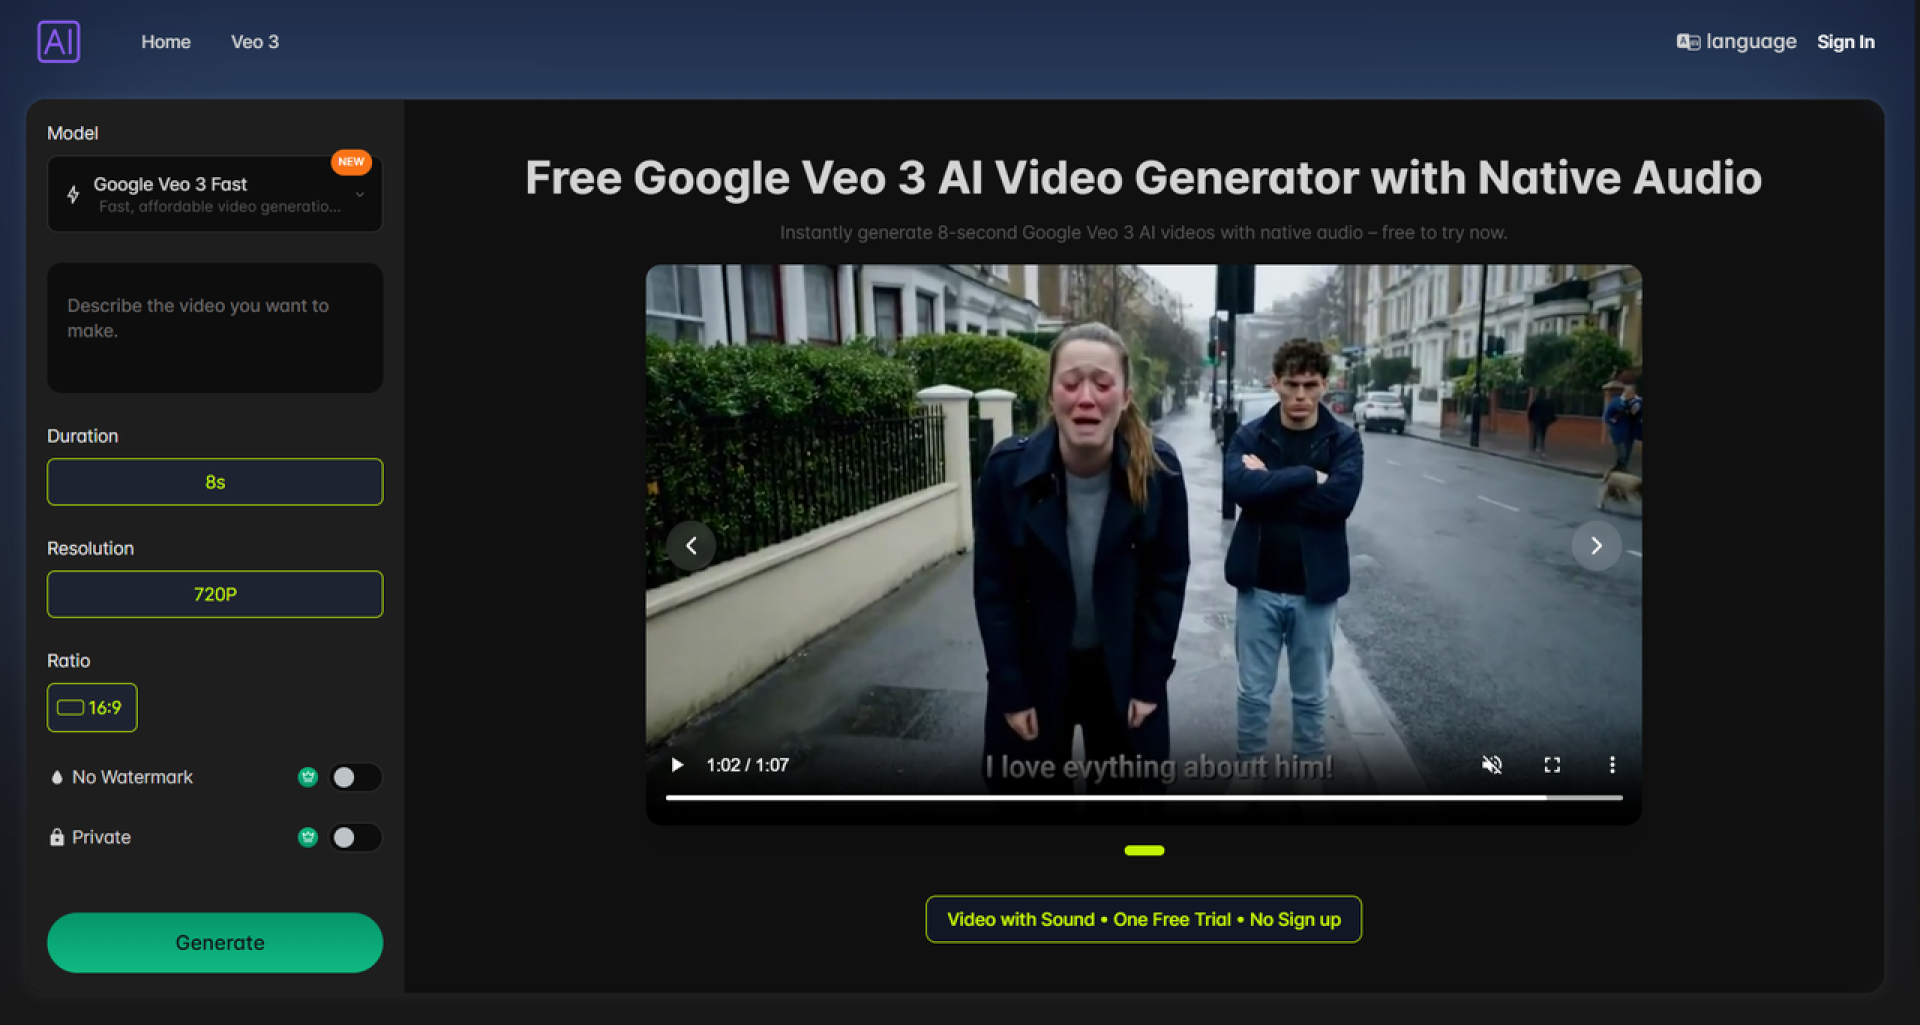Click the lock icon beside Private
1920x1025 pixels.
57,837
